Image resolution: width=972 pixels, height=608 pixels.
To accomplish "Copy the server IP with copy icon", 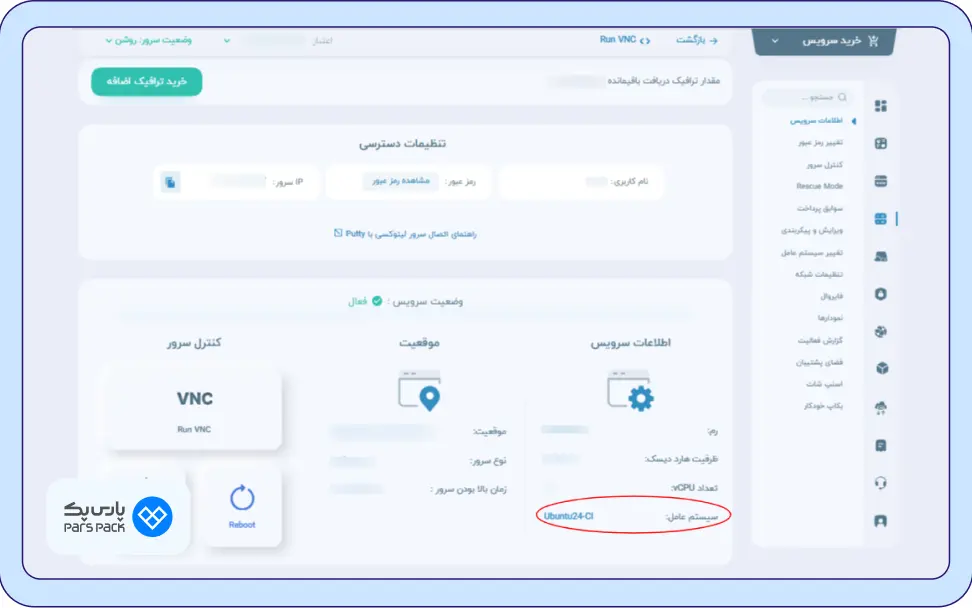I will 172,182.
